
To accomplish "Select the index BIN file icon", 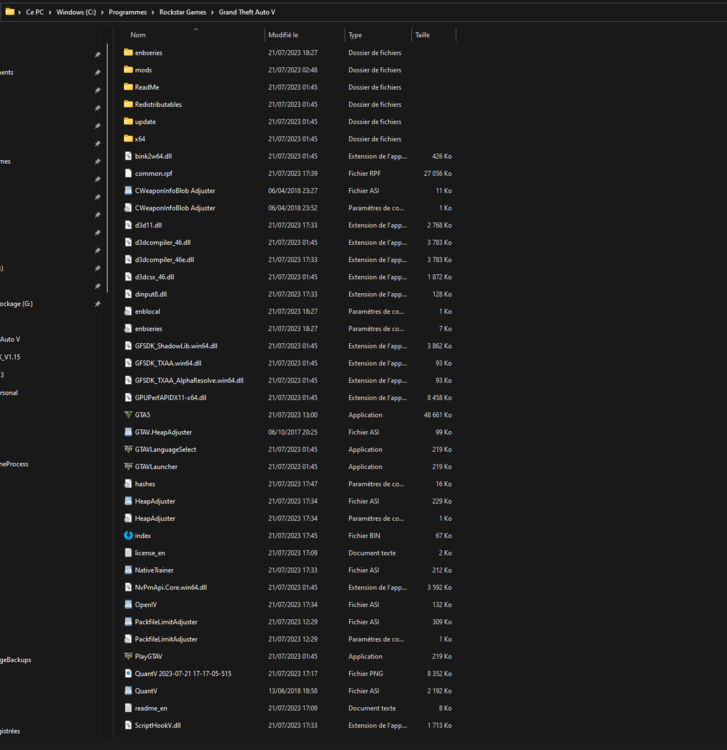I will [x=128, y=535].
